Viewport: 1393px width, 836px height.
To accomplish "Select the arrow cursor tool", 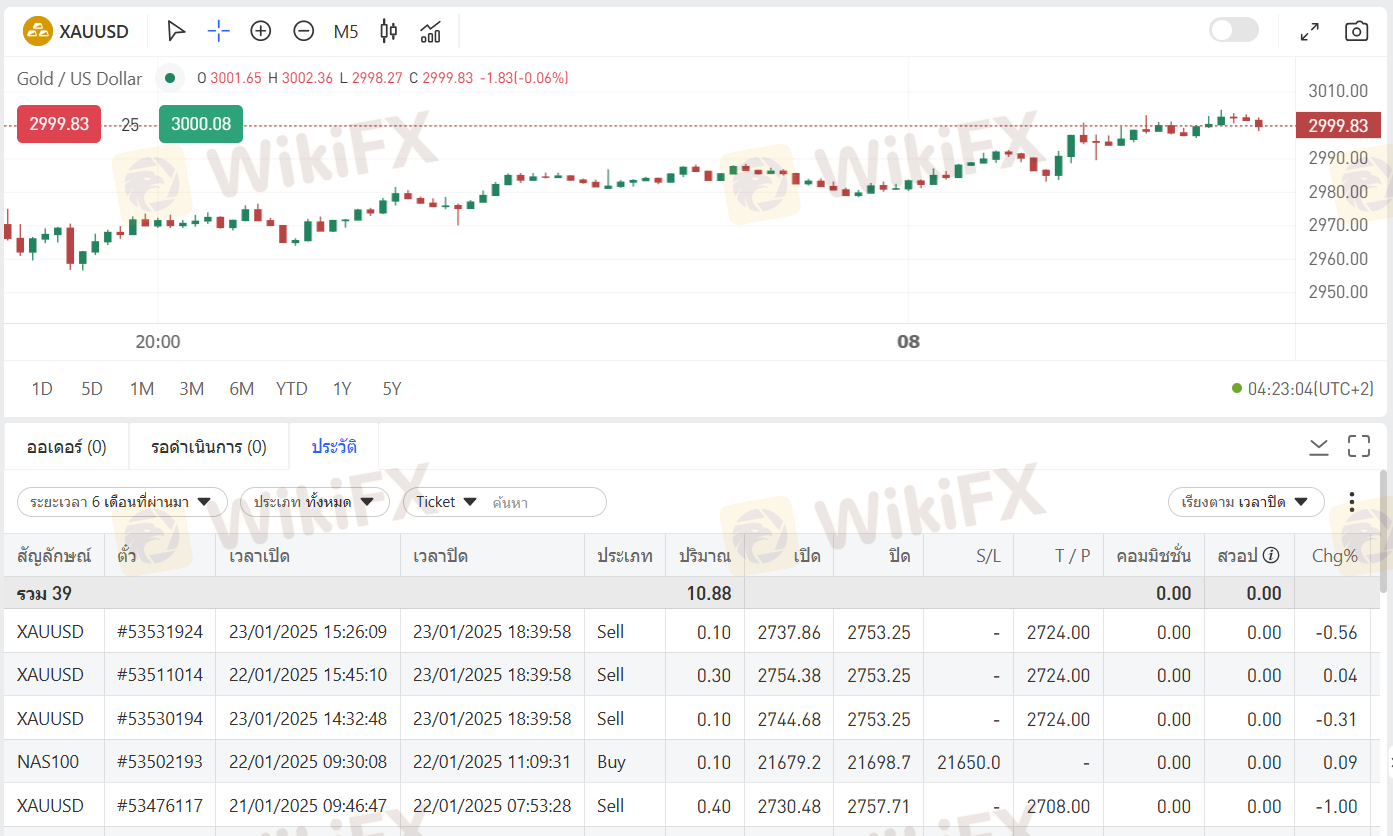I will tap(176, 31).
